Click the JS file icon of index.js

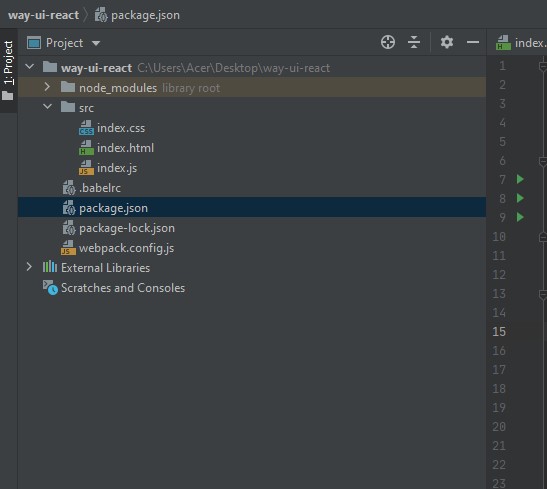pyautogui.click(x=86, y=168)
